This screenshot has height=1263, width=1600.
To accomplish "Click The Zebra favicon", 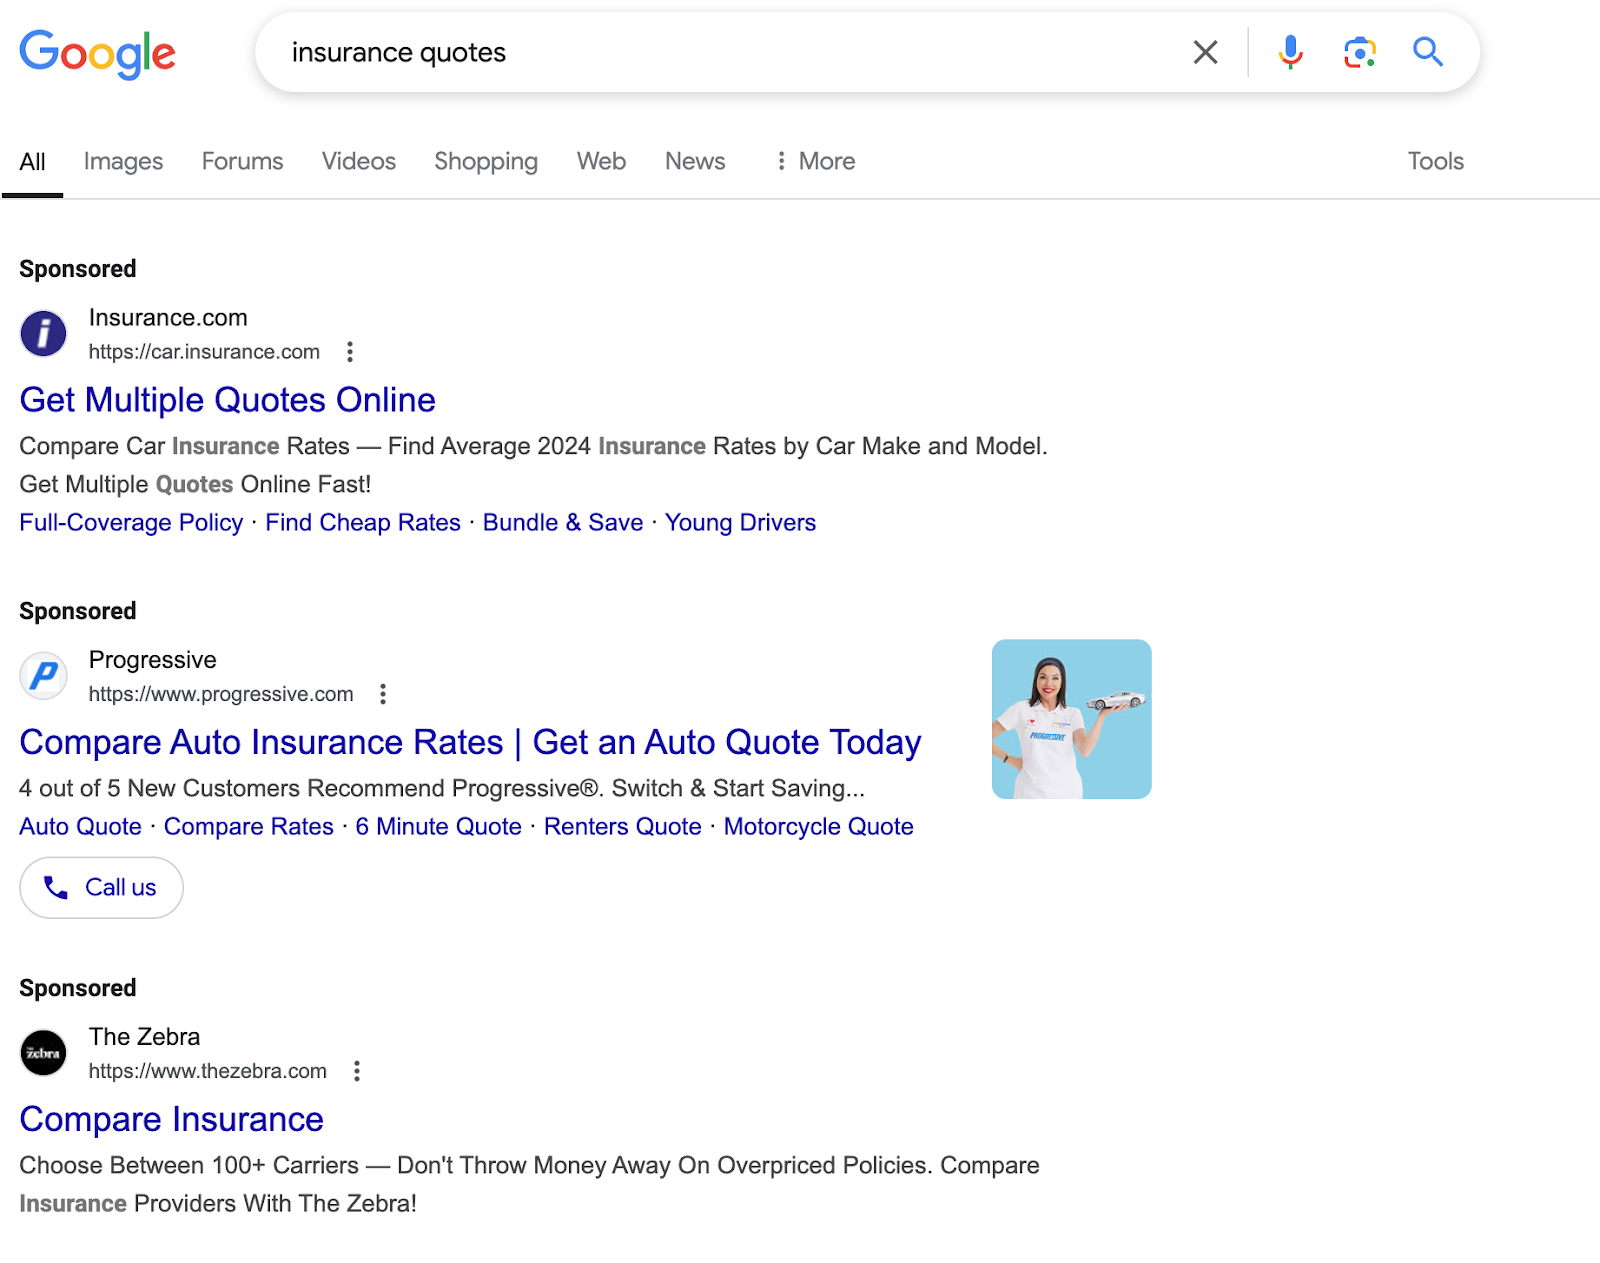I will (44, 1053).
